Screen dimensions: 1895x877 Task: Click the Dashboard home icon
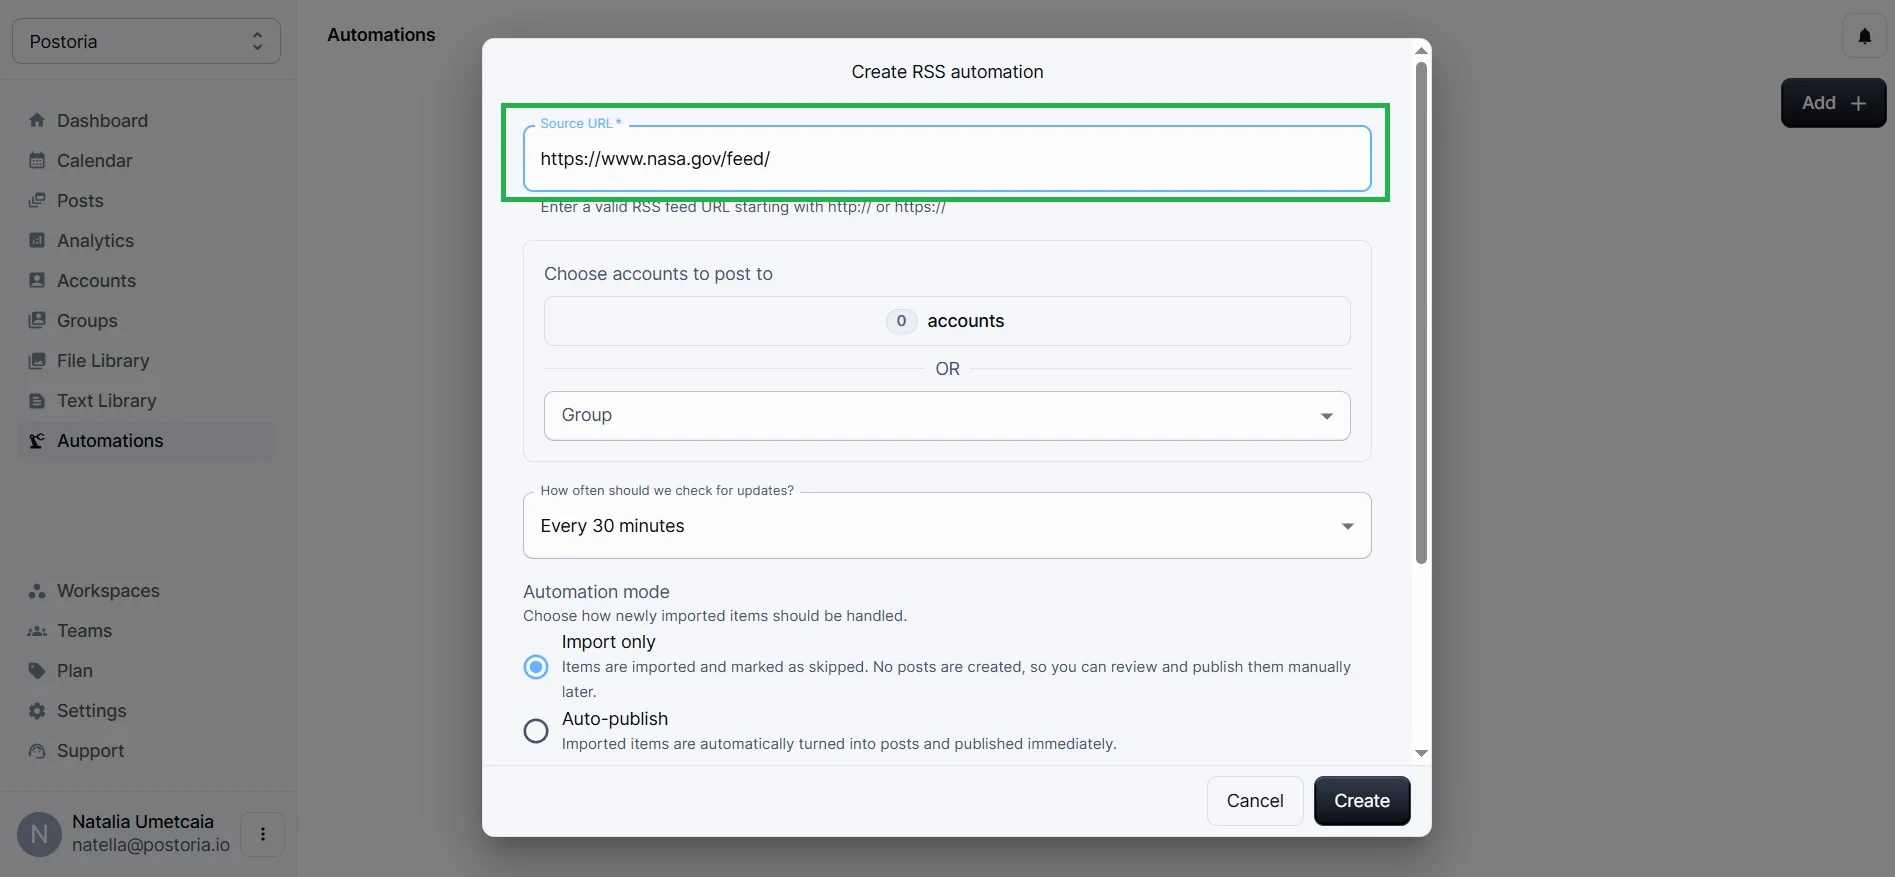(x=37, y=120)
